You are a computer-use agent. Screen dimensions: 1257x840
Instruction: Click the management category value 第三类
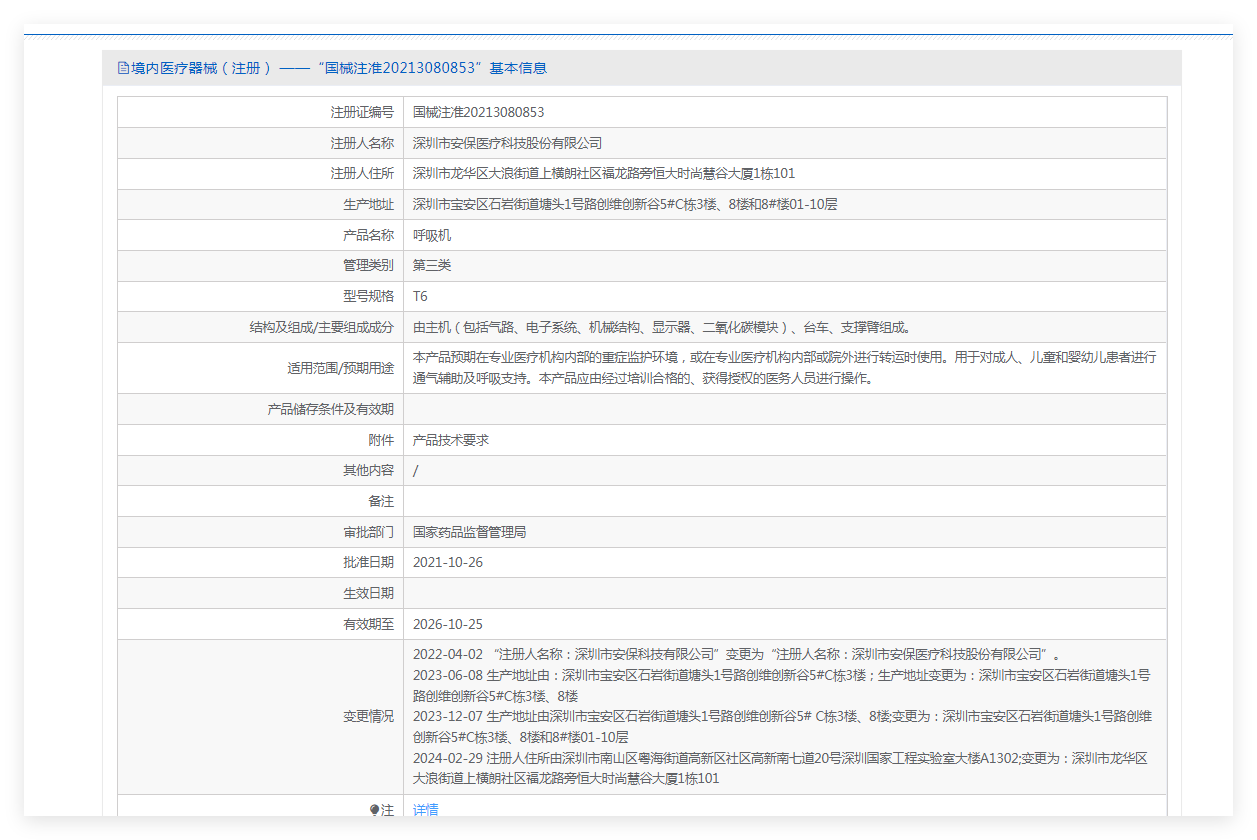pos(432,265)
